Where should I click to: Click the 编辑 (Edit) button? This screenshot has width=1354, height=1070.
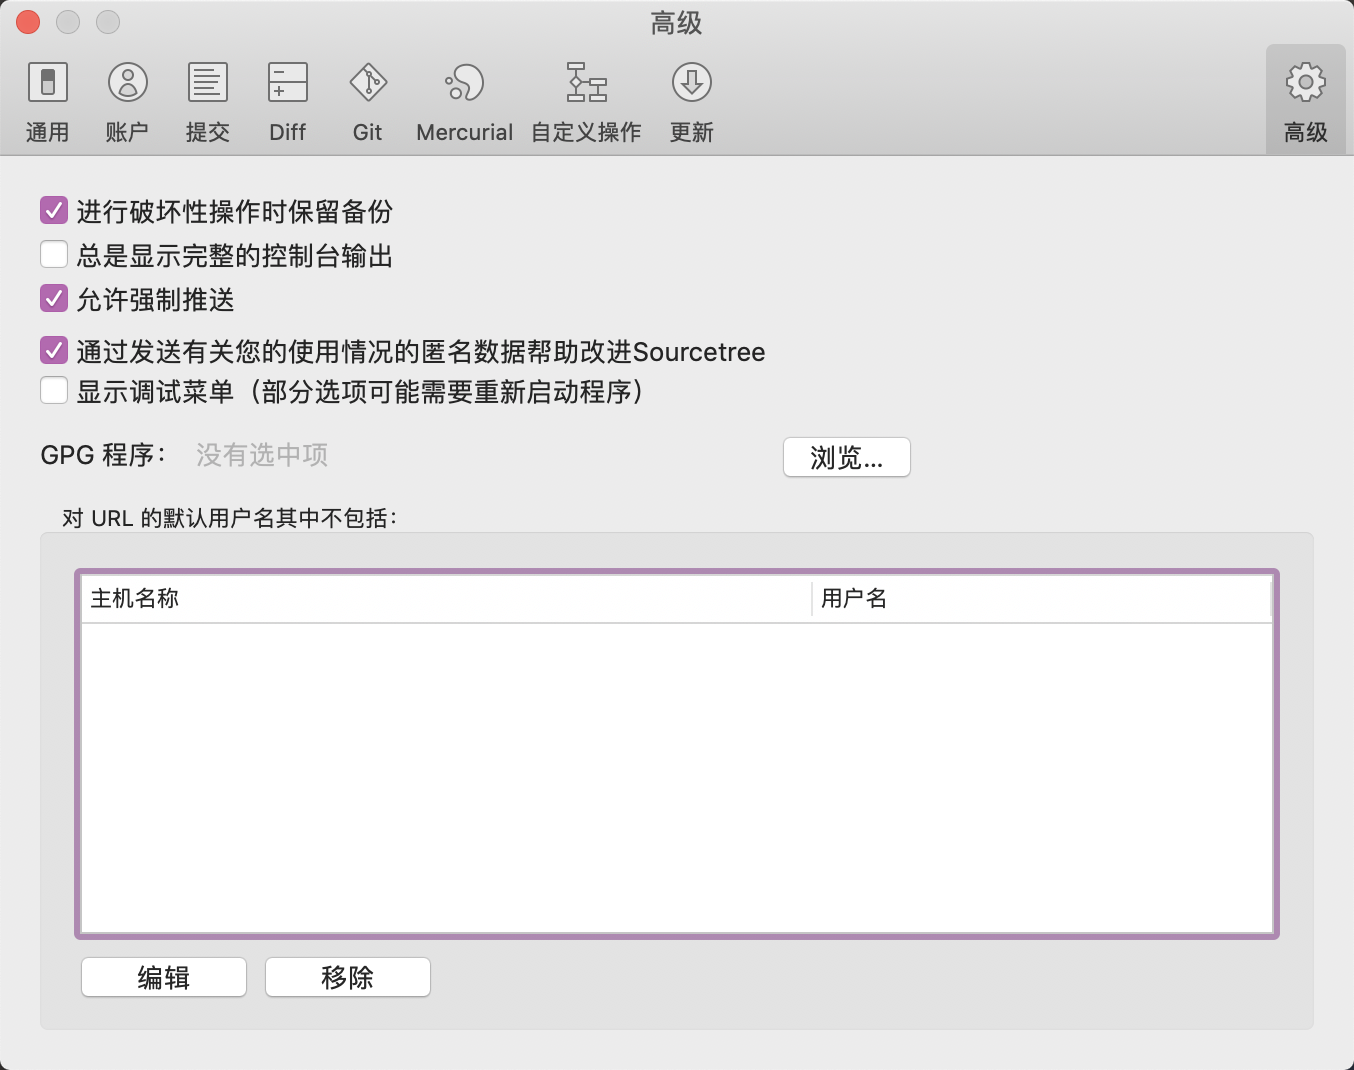(163, 977)
